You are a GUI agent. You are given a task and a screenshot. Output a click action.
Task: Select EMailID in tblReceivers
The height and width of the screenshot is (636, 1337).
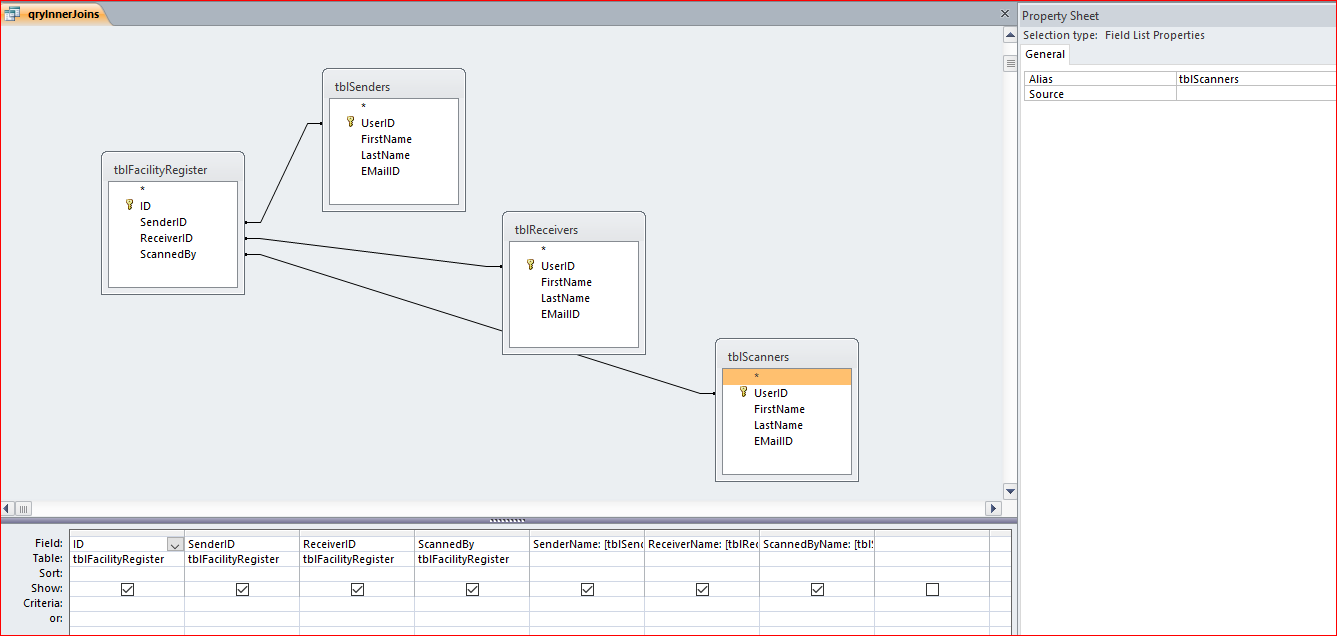click(x=560, y=314)
